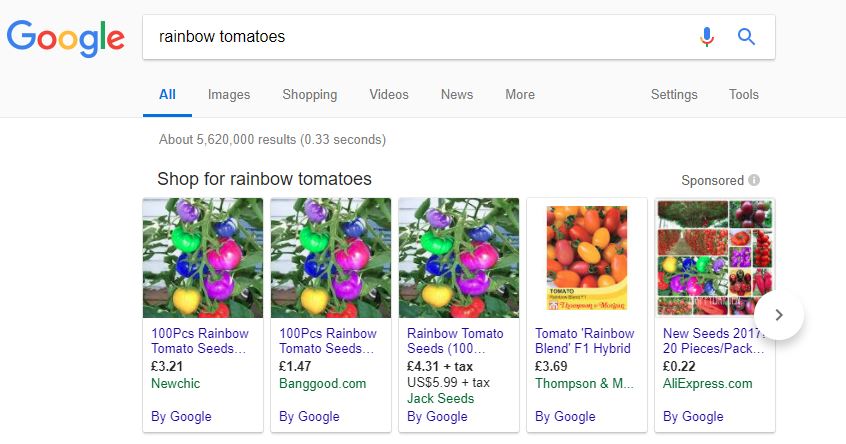
Task: Open the AliExpress collage product image
Action: (x=715, y=258)
